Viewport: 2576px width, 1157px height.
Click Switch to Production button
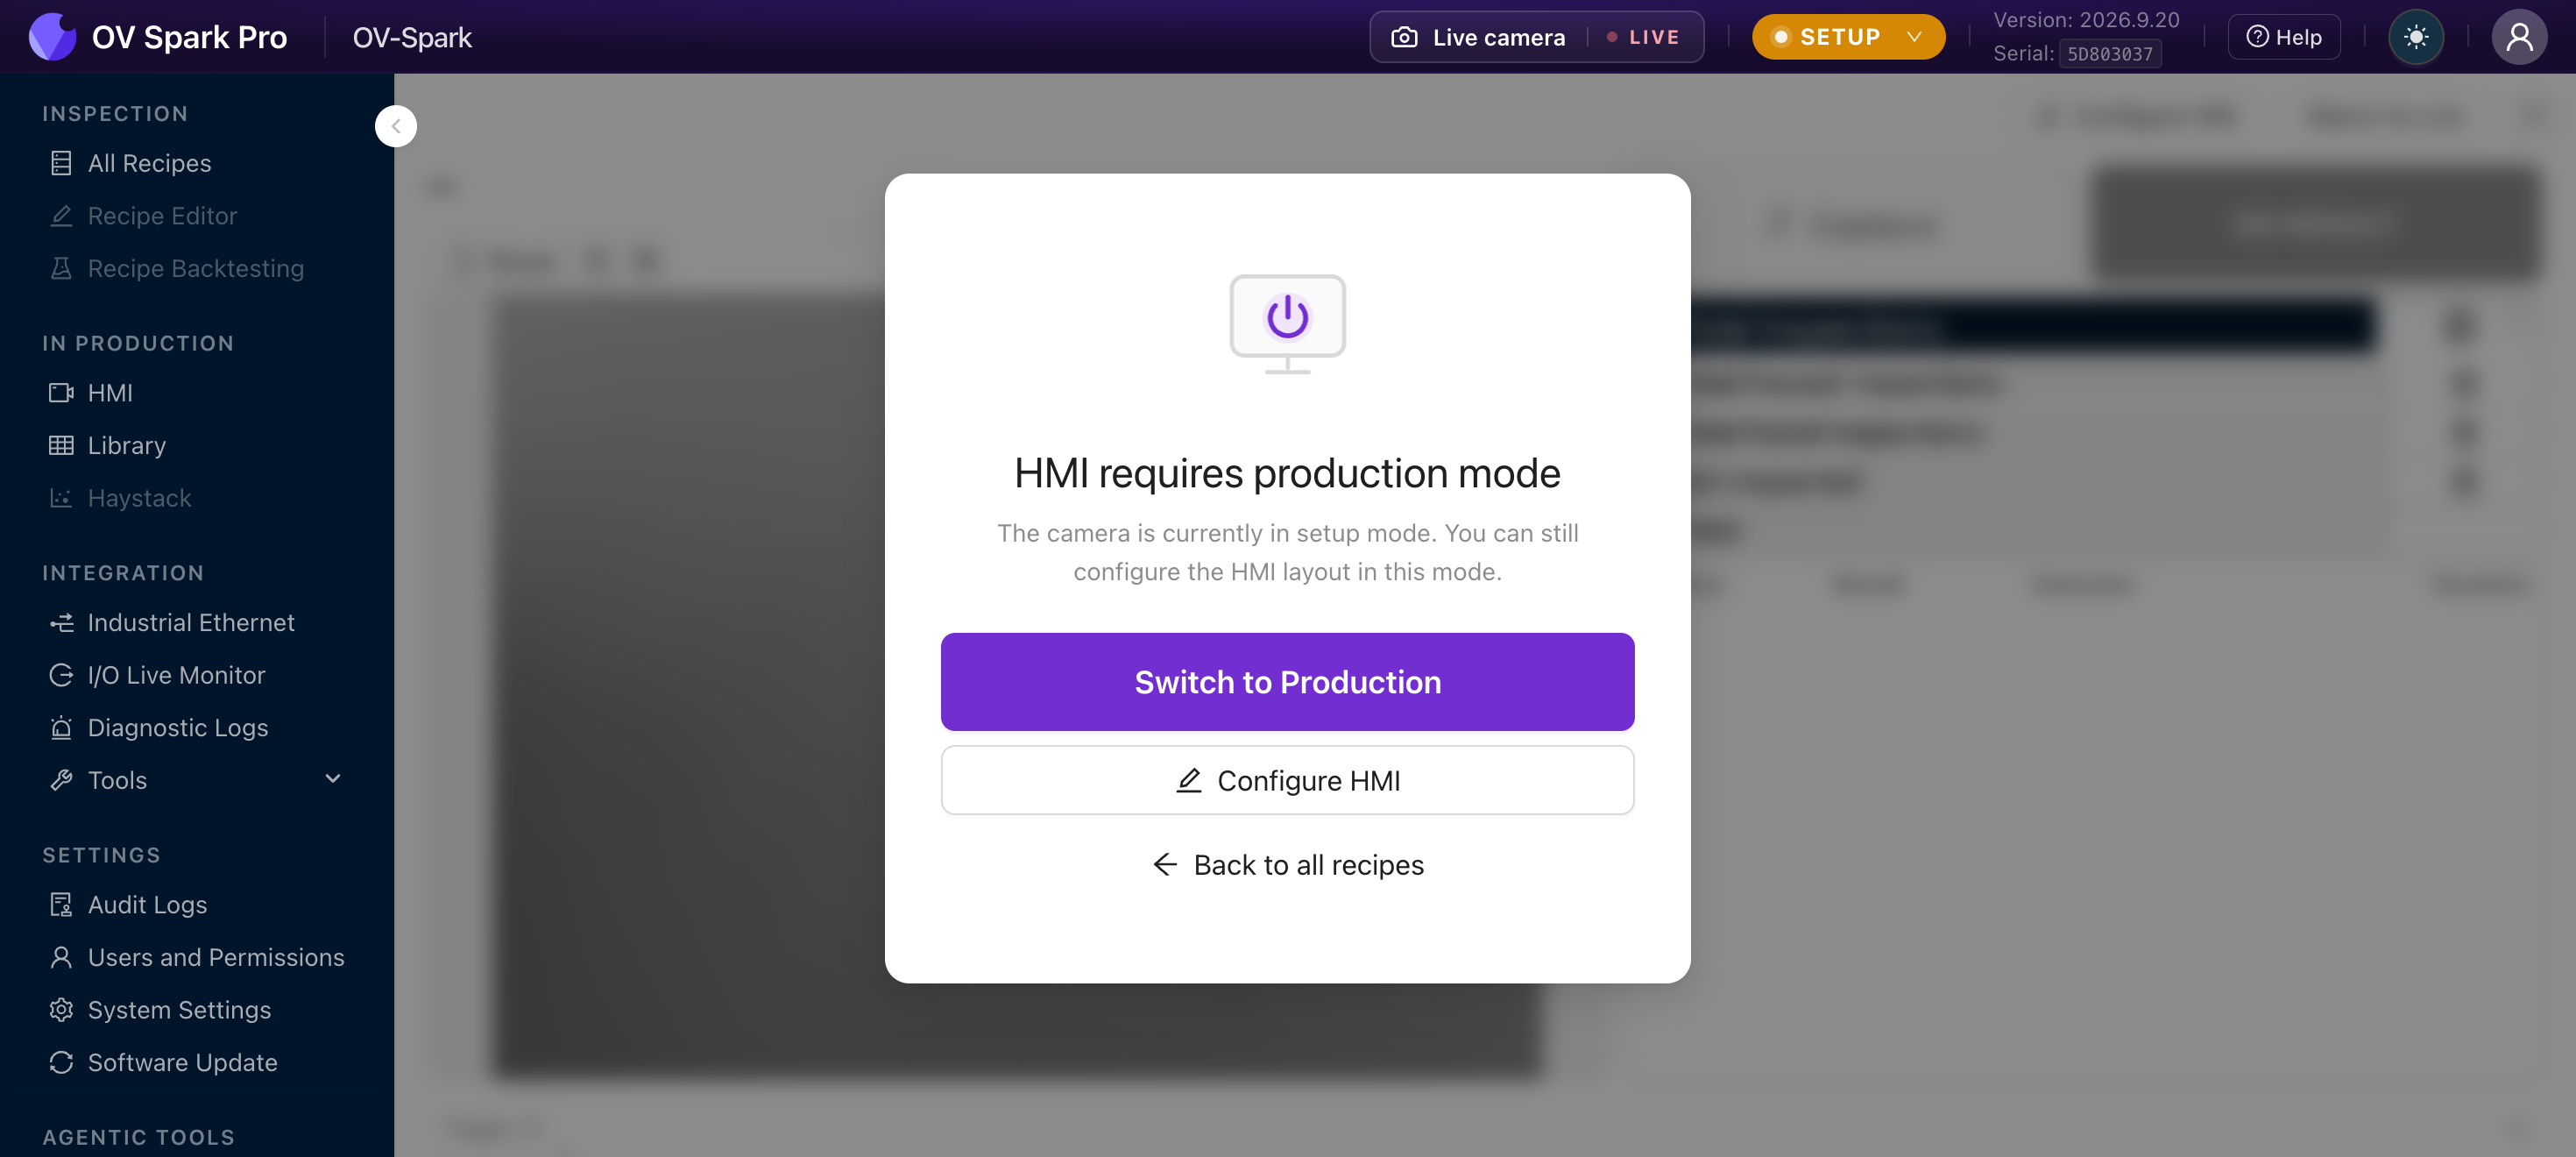[x=1288, y=682]
